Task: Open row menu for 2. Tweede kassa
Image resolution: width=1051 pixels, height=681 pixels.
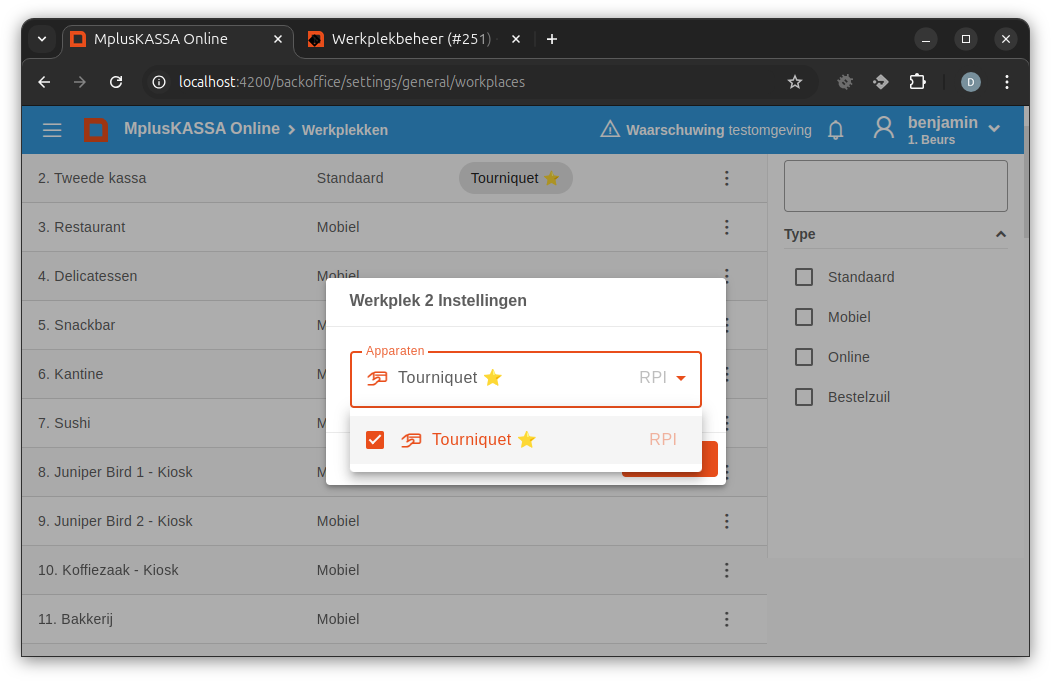Action: (727, 178)
